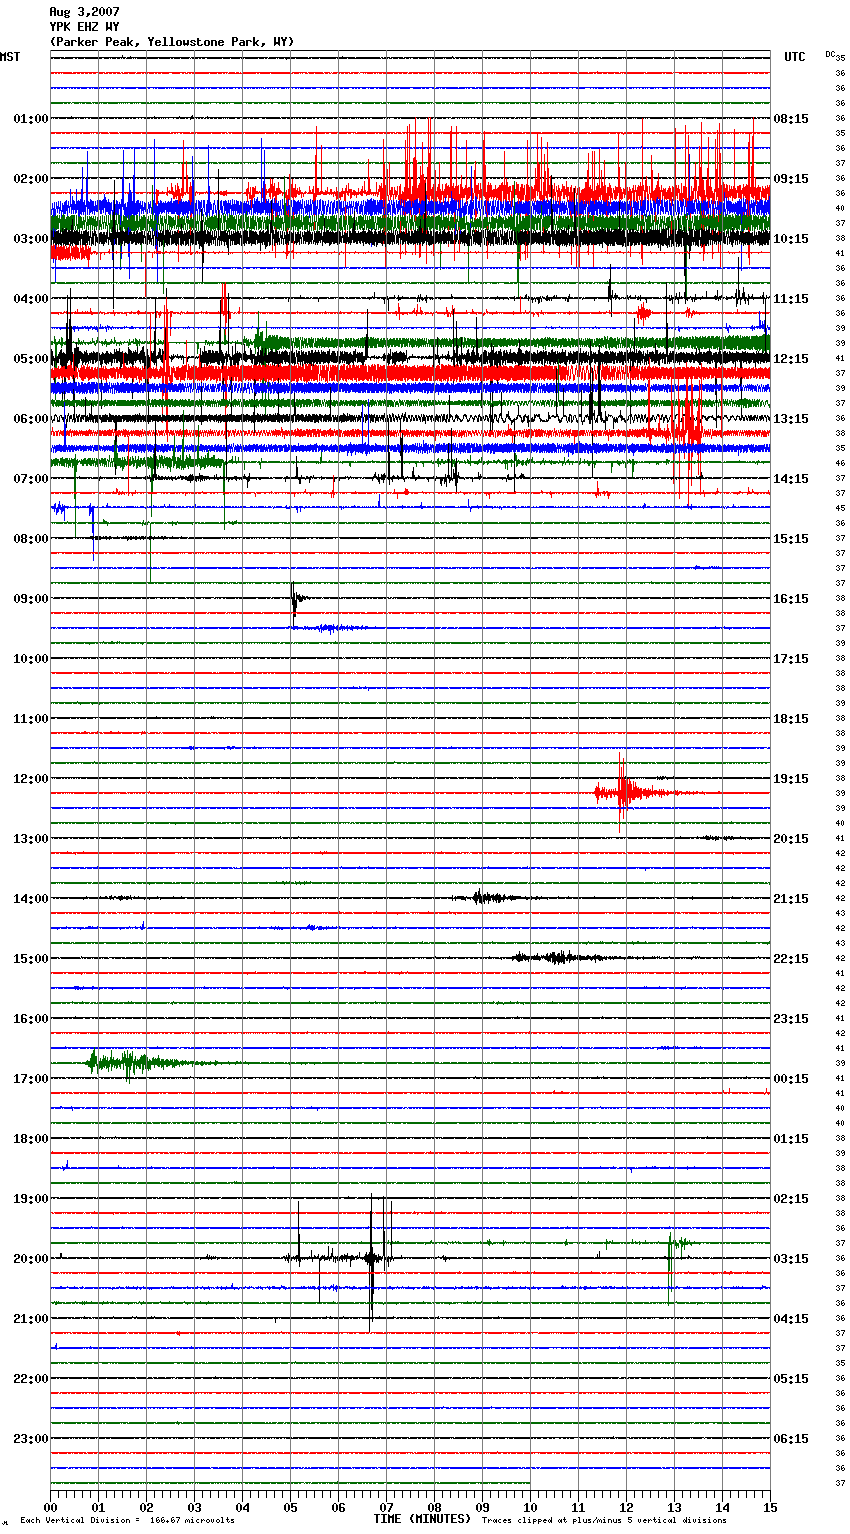
Task: Click the 21:15 UTC time label
Action: point(791,898)
